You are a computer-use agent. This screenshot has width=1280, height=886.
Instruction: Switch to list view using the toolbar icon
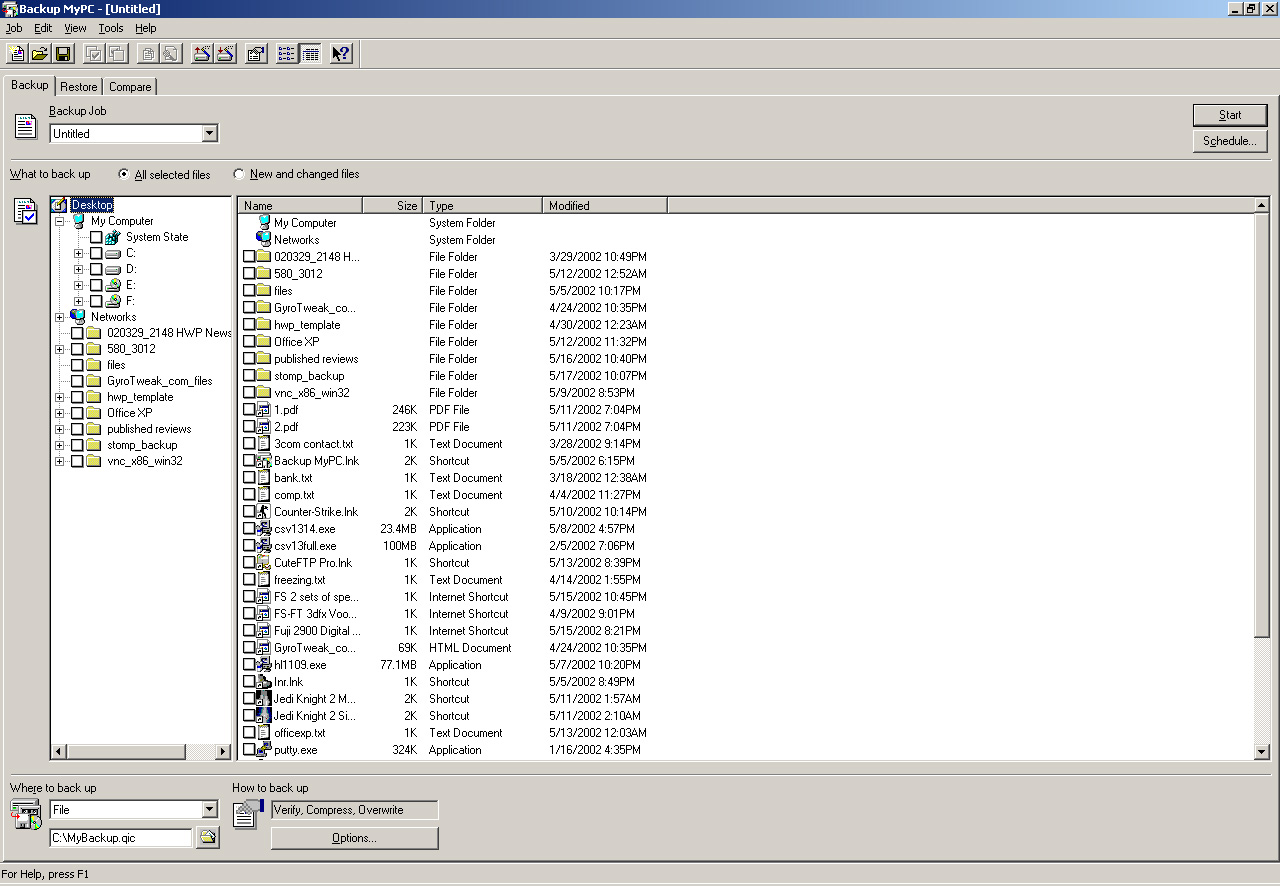(x=287, y=54)
